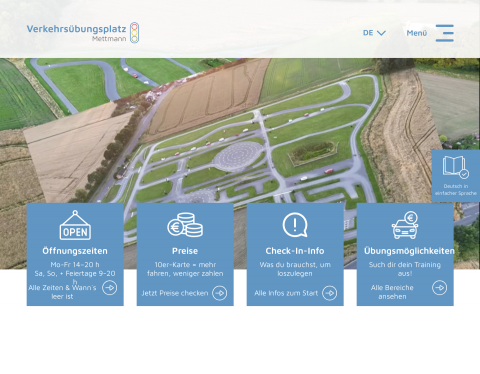Open the Menü label

pyautogui.click(x=417, y=33)
